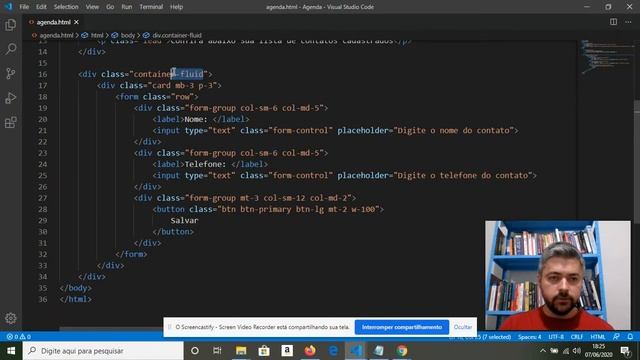The image size is (640, 360).
Task: Open Firefox from the taskbar
Action: (310, 351)
